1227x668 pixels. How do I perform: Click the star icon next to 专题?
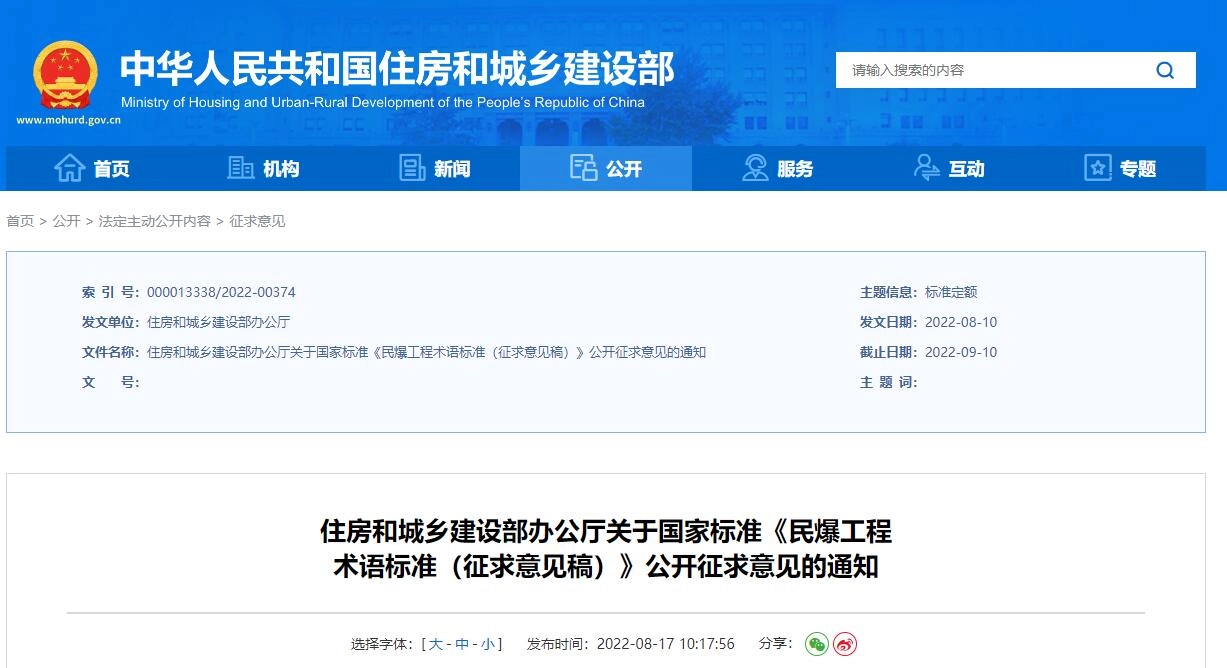[1096, 168]
